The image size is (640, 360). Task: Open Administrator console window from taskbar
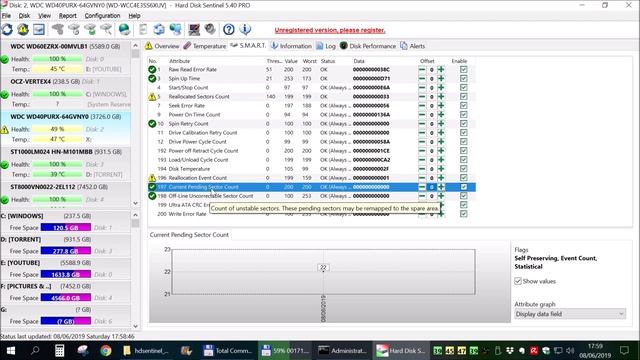tap(342, 351)
